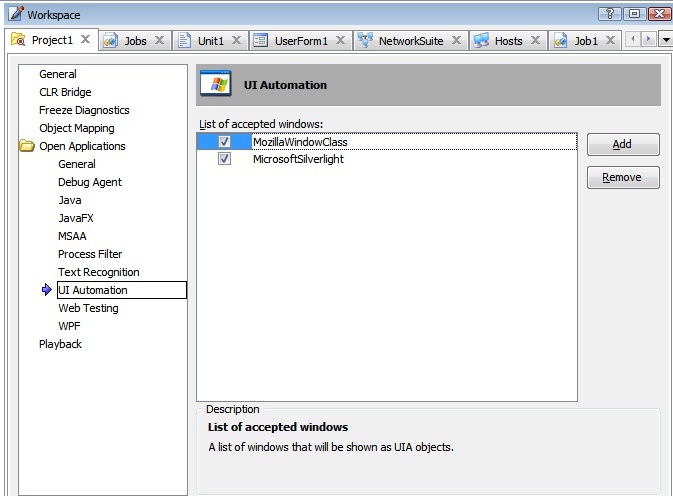Image resolution: width=673 pixels, height=496 pixels.
Task: Click the Remove button
Action: click(622, 178)
